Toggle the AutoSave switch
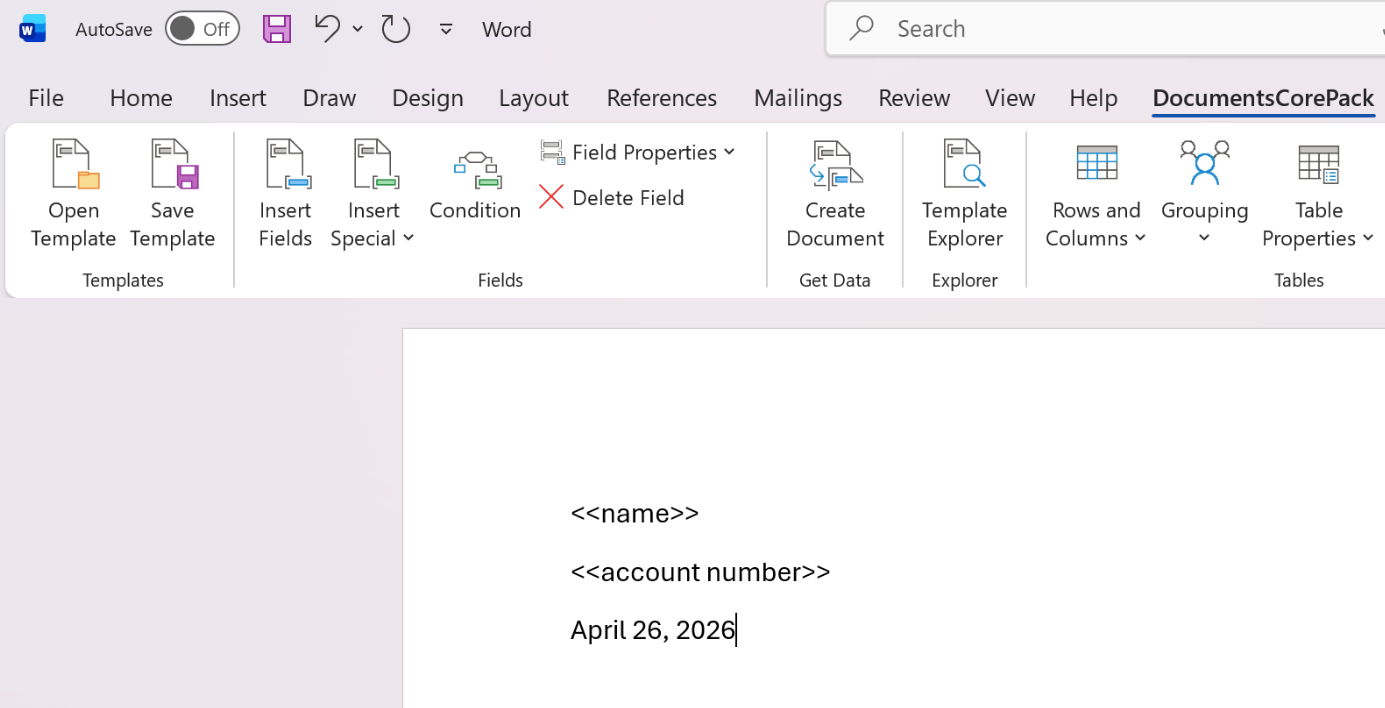Viewport: 1385px width, 708px height. click(202, 29)
